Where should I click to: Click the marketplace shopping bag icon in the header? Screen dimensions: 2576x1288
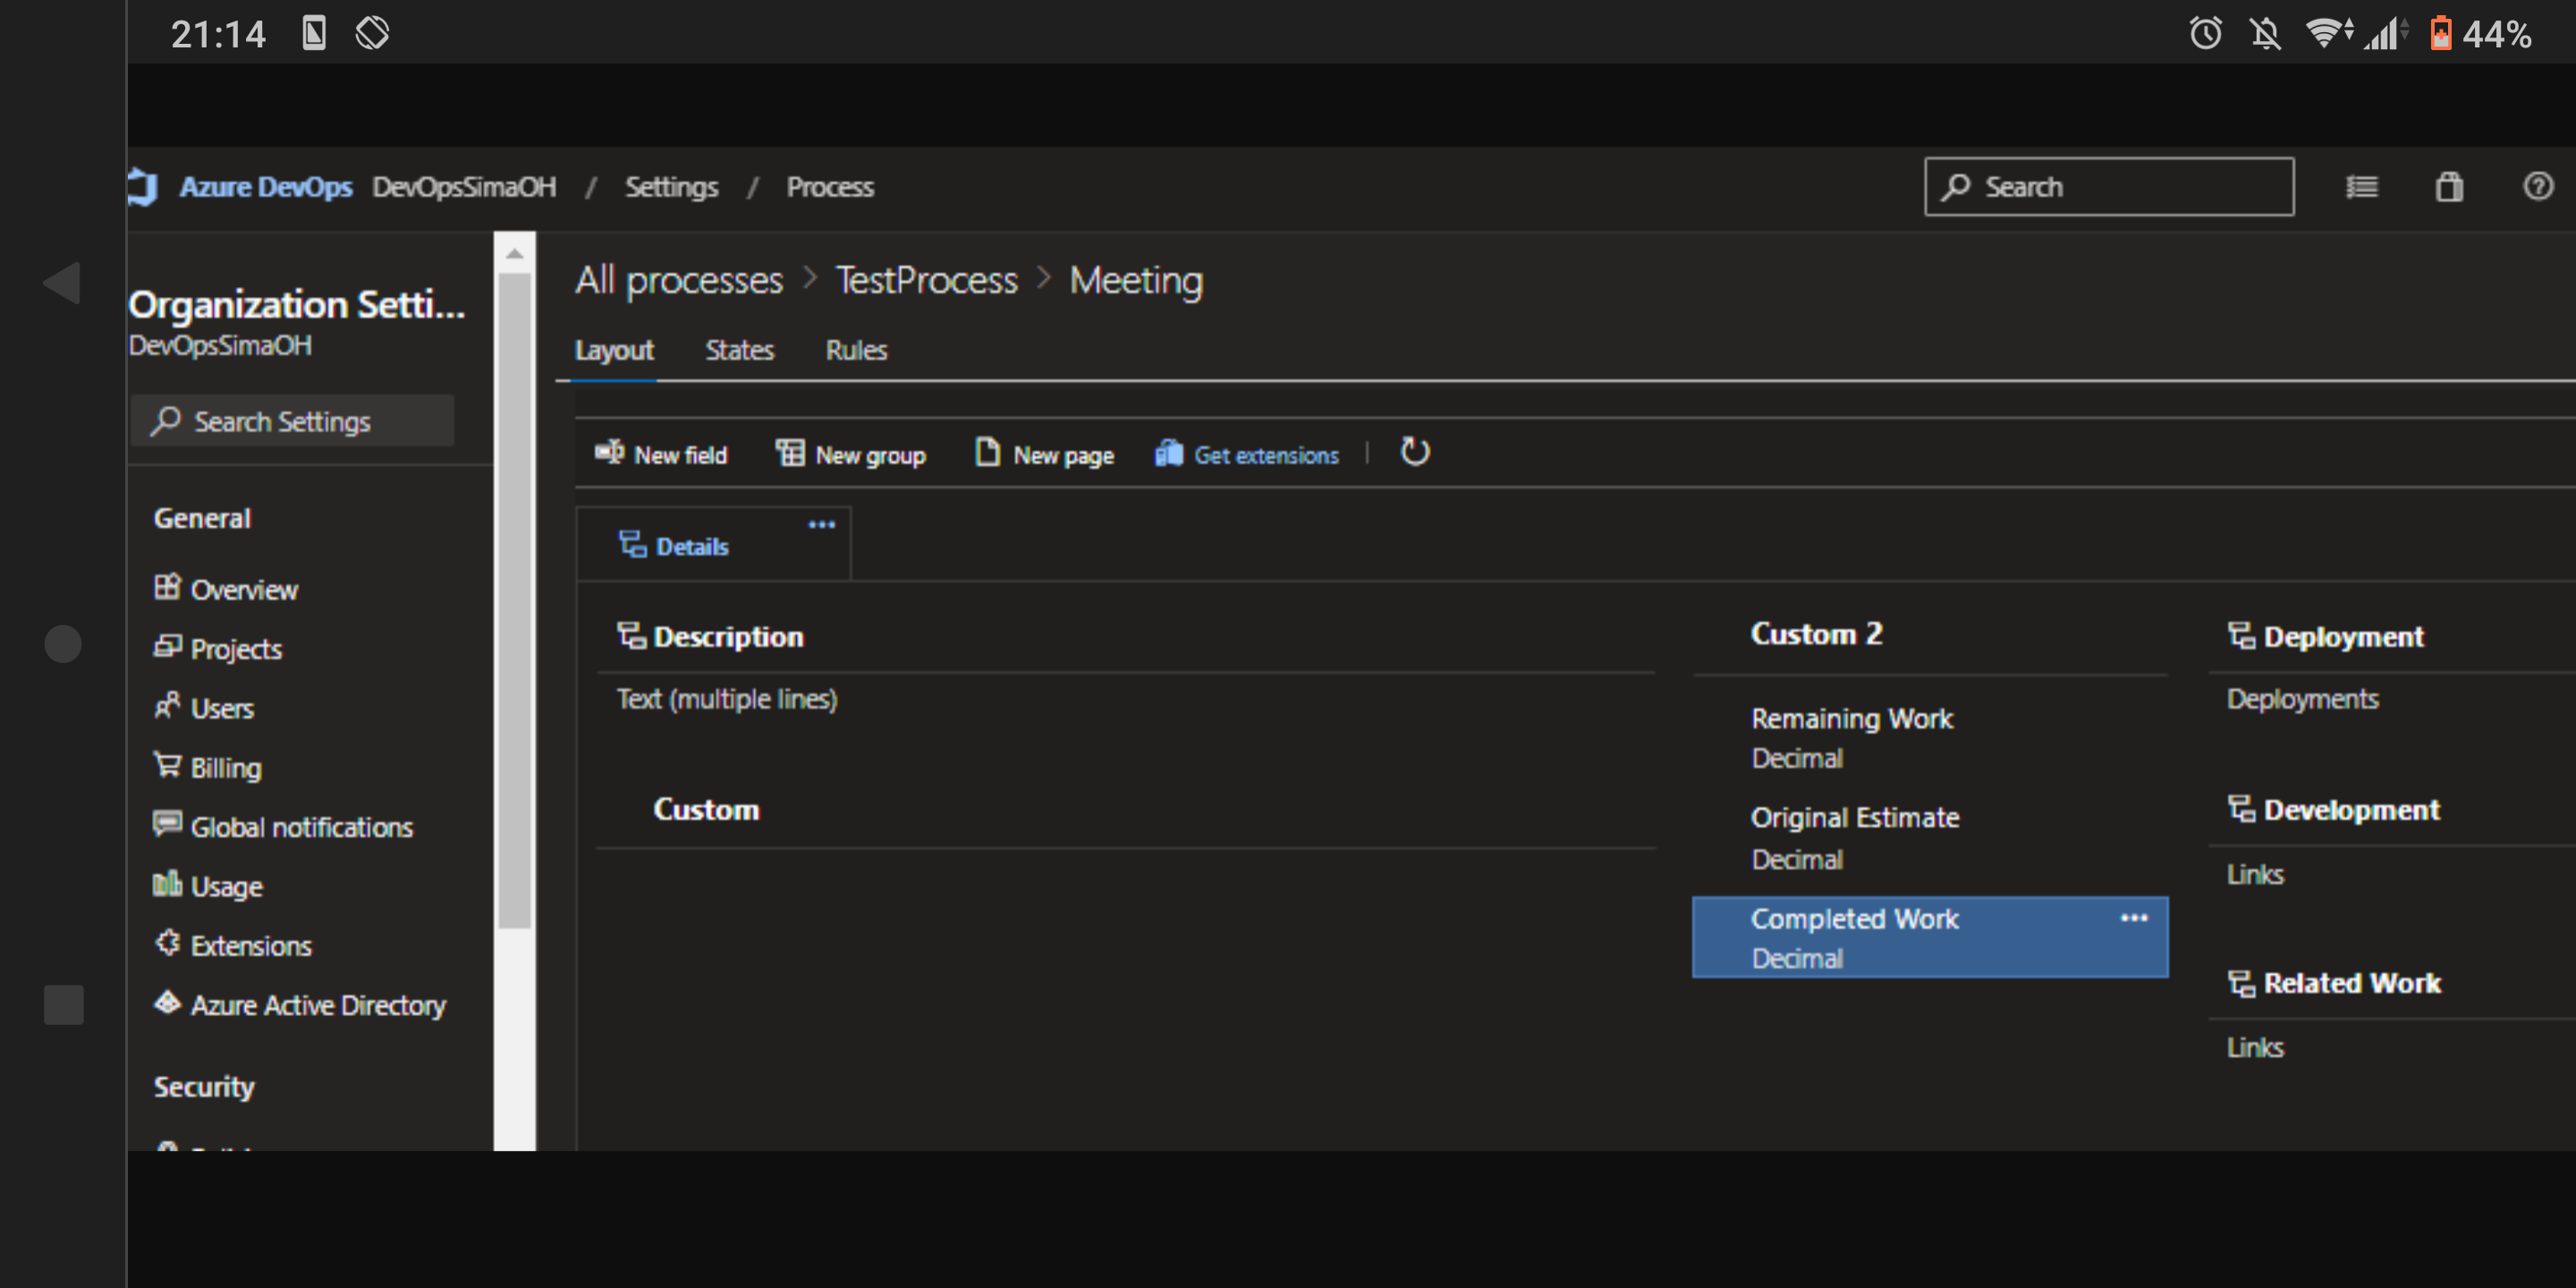(2449, 186)
